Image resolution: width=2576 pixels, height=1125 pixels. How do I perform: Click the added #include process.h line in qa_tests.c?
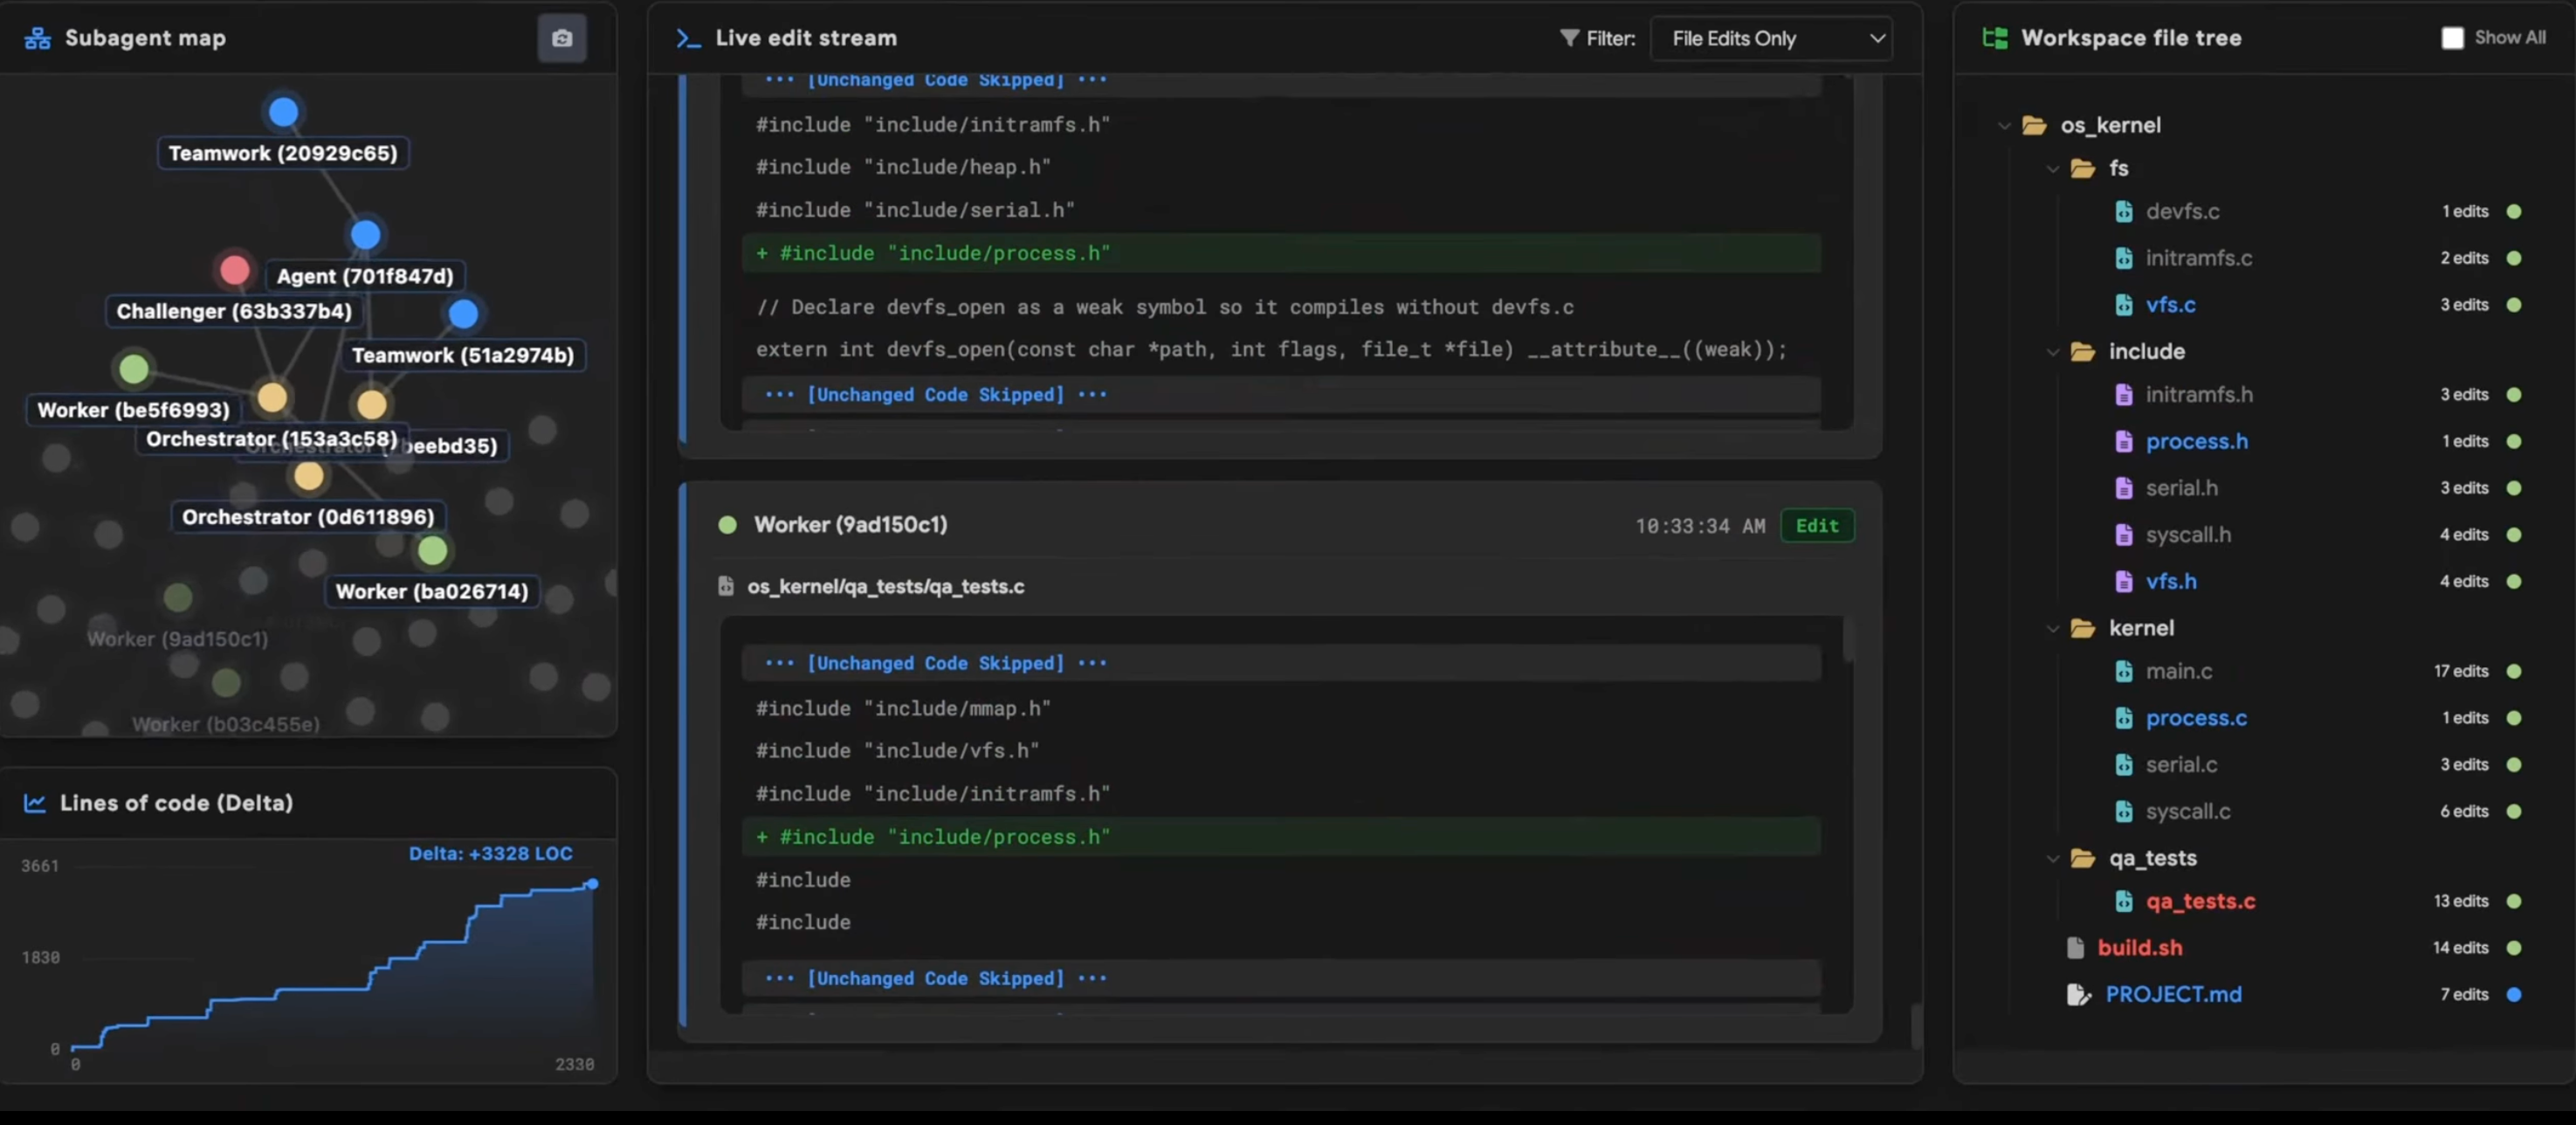pyautogui.click(x=1281, y=837)
